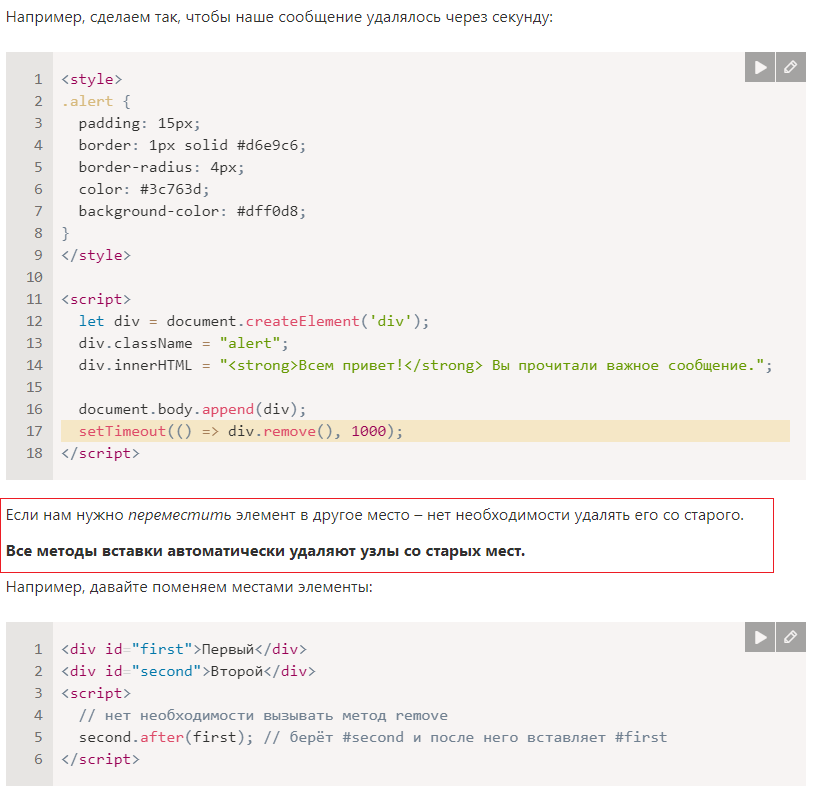Screen dimensions: 814x801
Task: Run the first/second div swap example
Action: [x=759, y=637]
